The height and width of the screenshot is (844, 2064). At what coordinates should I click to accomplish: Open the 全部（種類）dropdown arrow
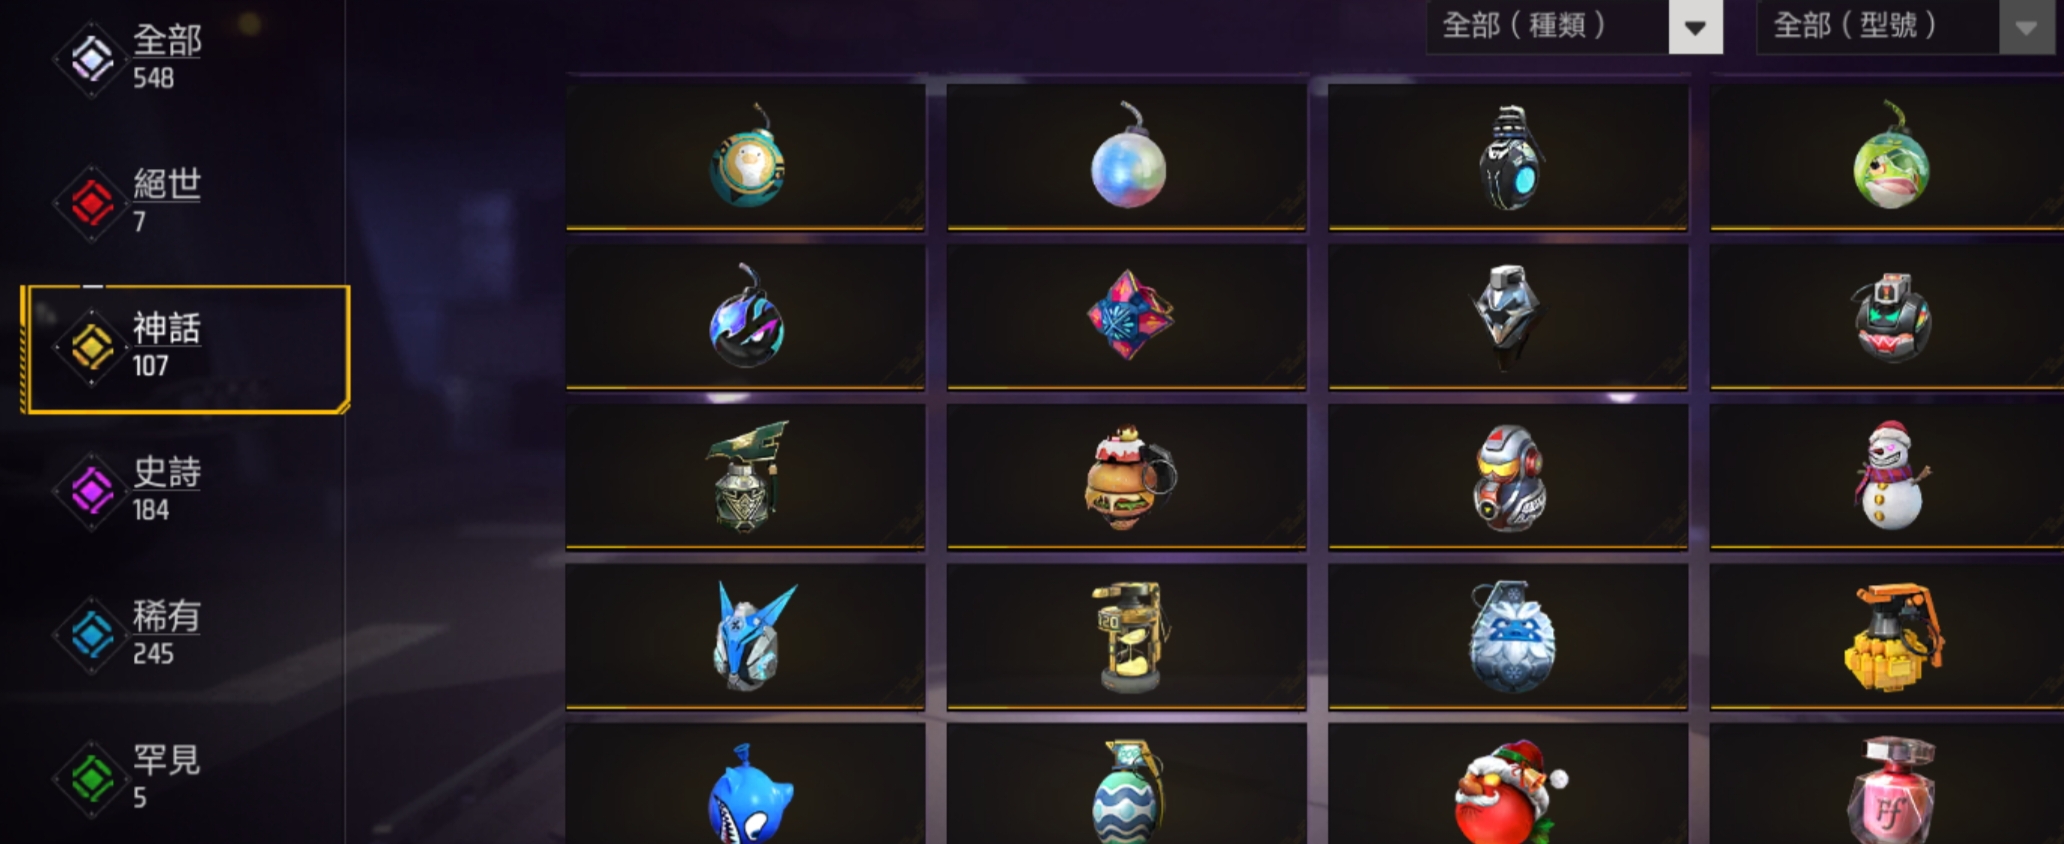click(x=1695, y=27)
